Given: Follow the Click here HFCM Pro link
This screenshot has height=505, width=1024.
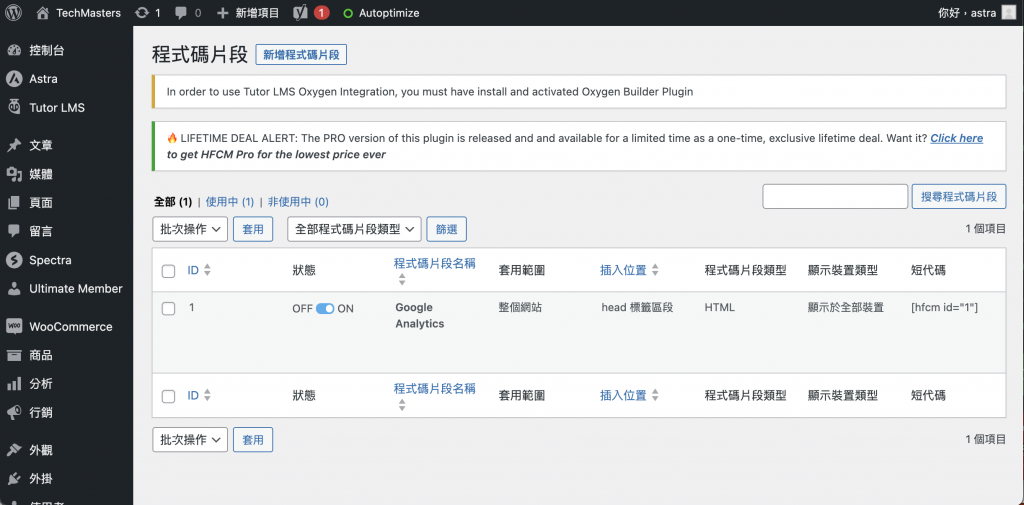Looking at the screenshot, I should click(957, 138).
